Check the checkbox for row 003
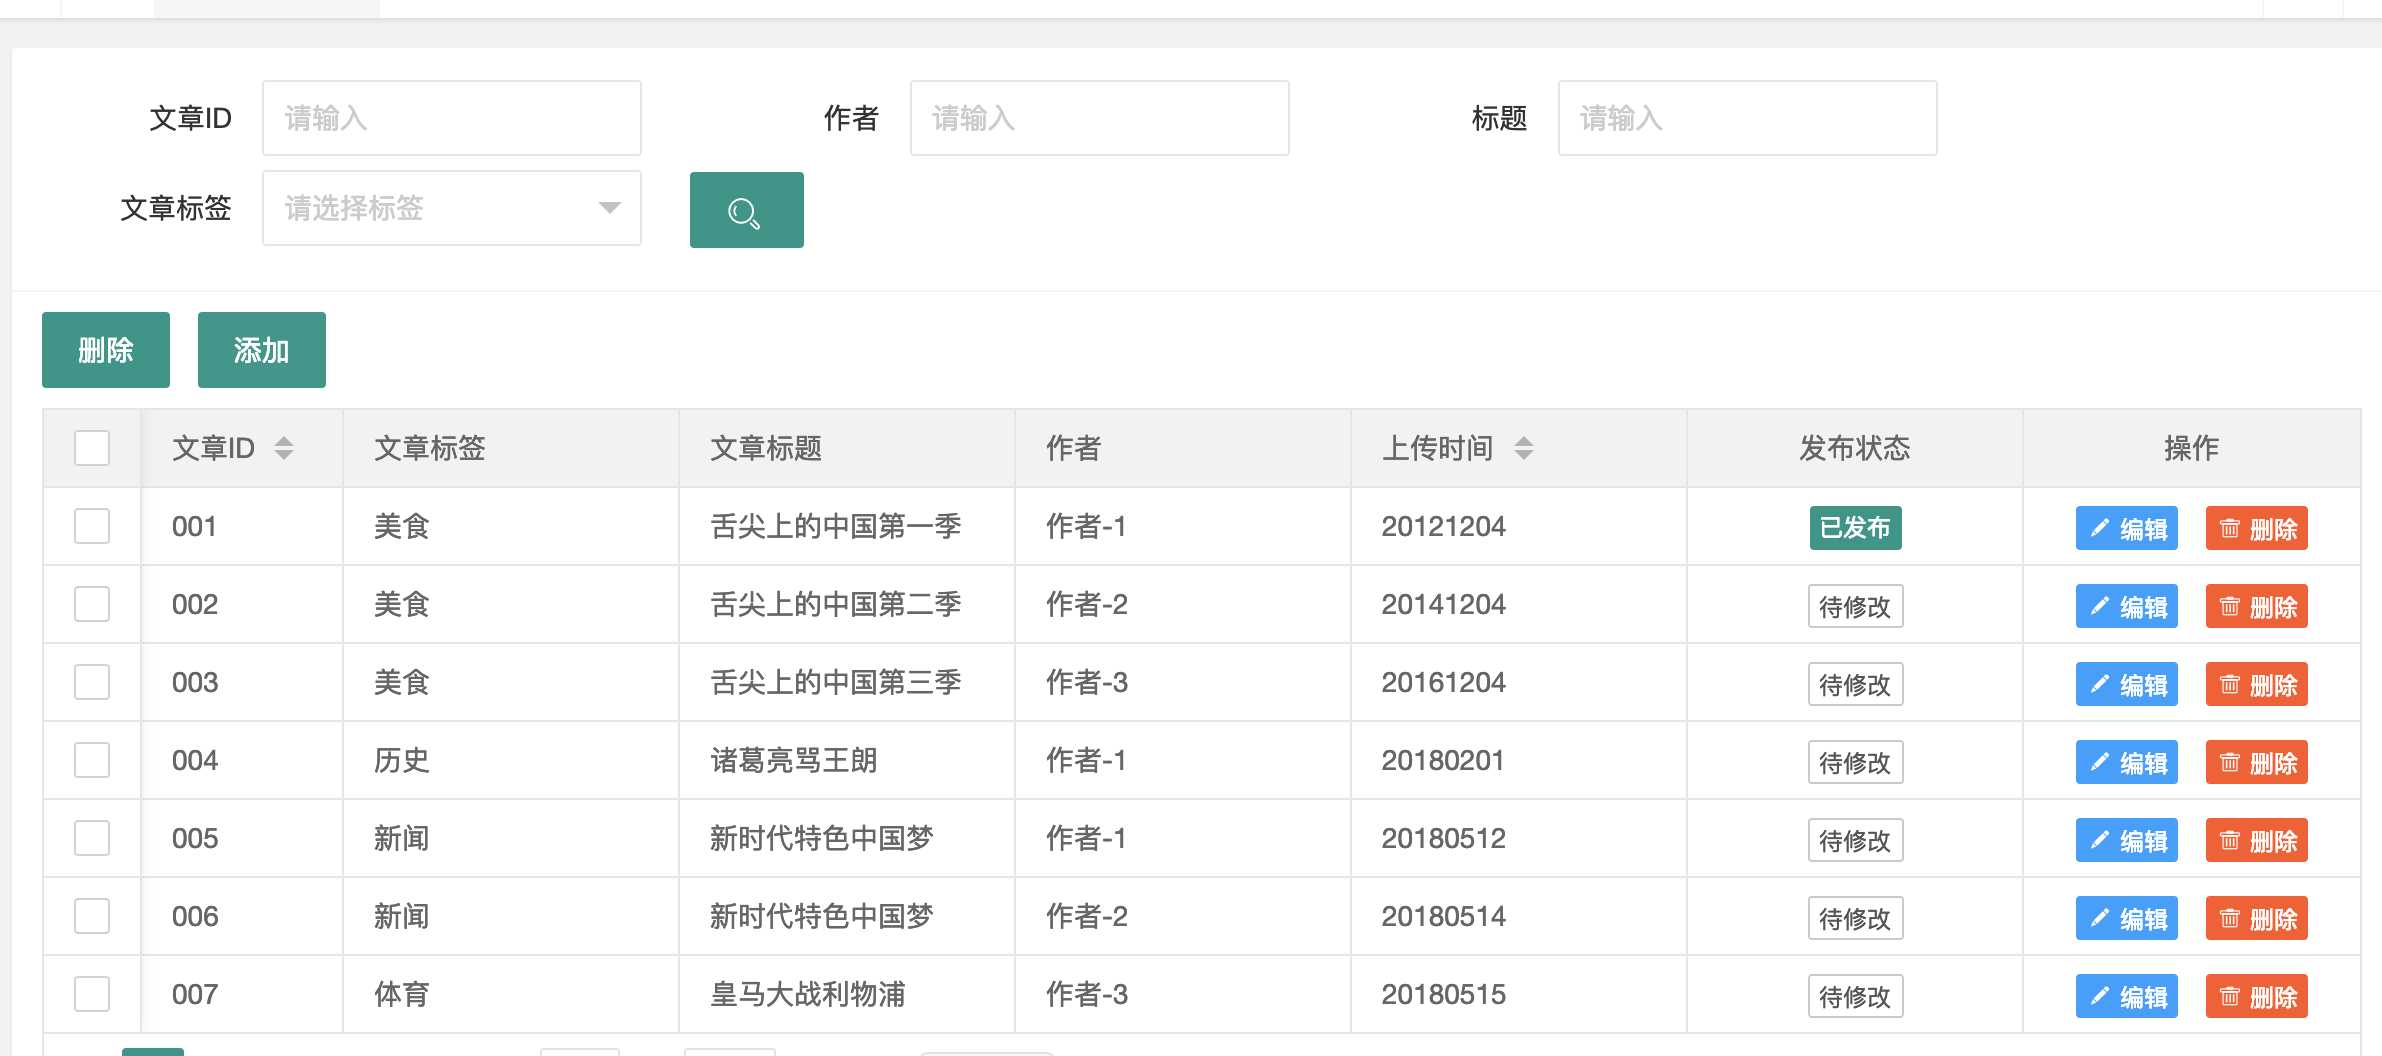 [x=92, y=682]
